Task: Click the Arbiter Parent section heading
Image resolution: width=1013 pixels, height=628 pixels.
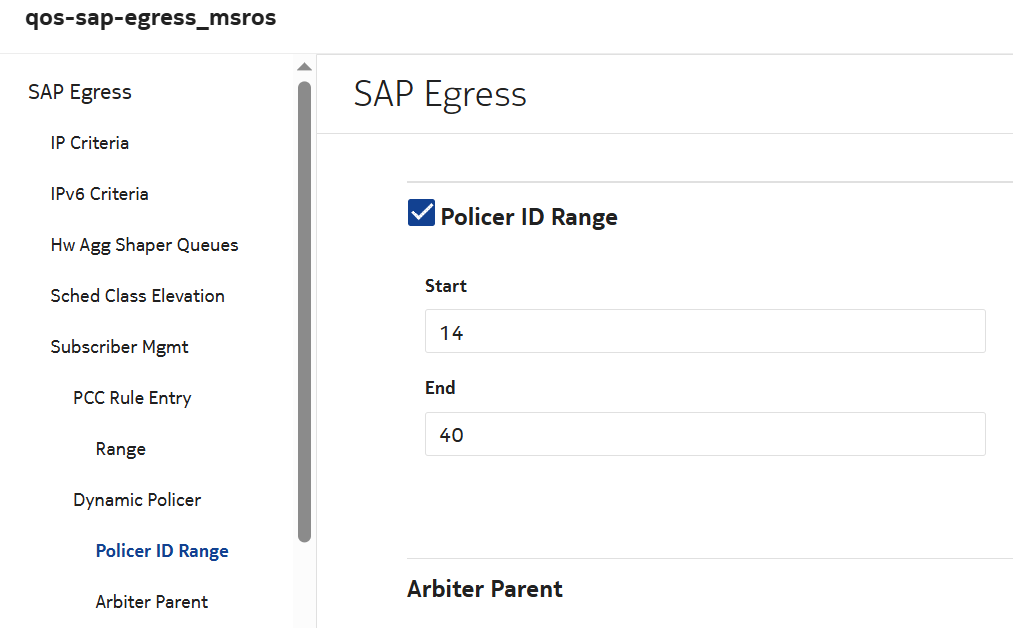Action: click(x=485, y=589)
